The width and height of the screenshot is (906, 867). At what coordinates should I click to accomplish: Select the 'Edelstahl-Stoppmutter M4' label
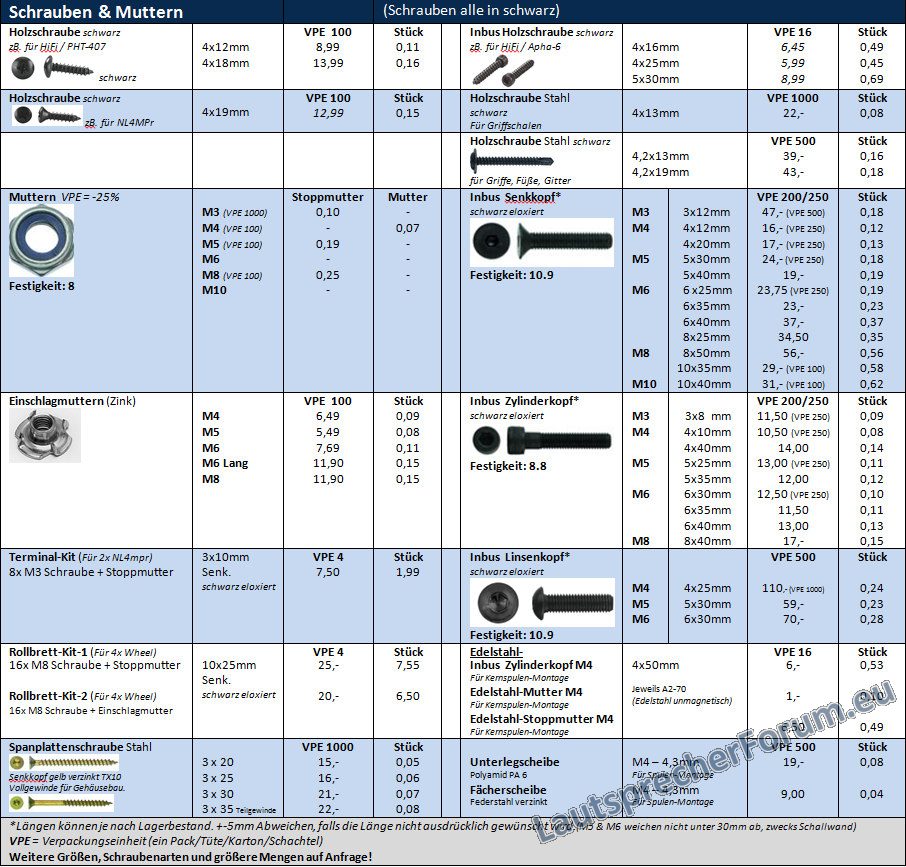click(541, 719)
